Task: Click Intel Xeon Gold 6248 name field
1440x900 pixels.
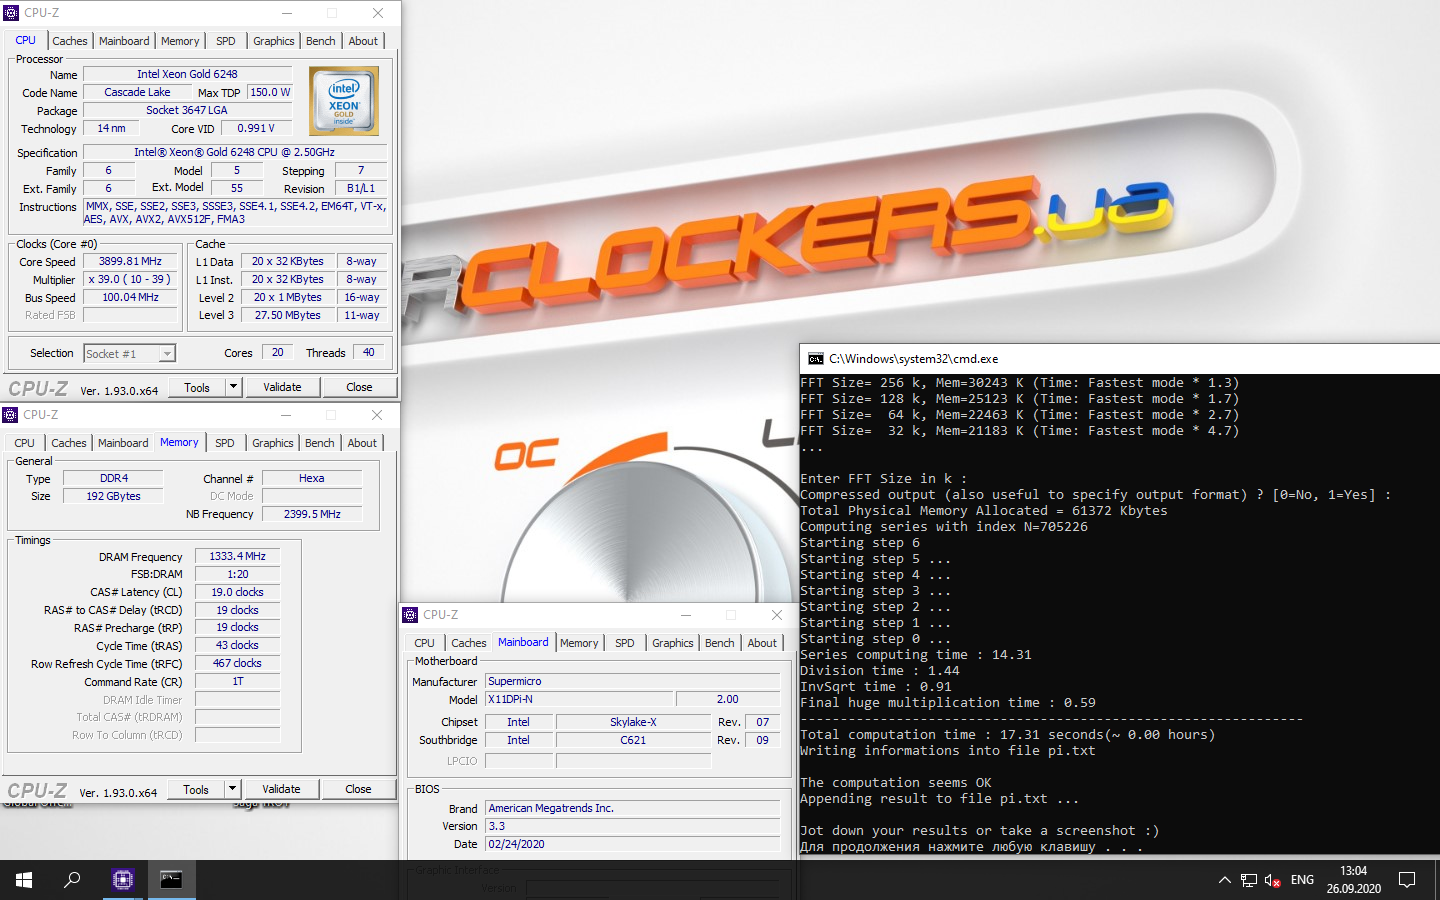Action: click(188, 74)
